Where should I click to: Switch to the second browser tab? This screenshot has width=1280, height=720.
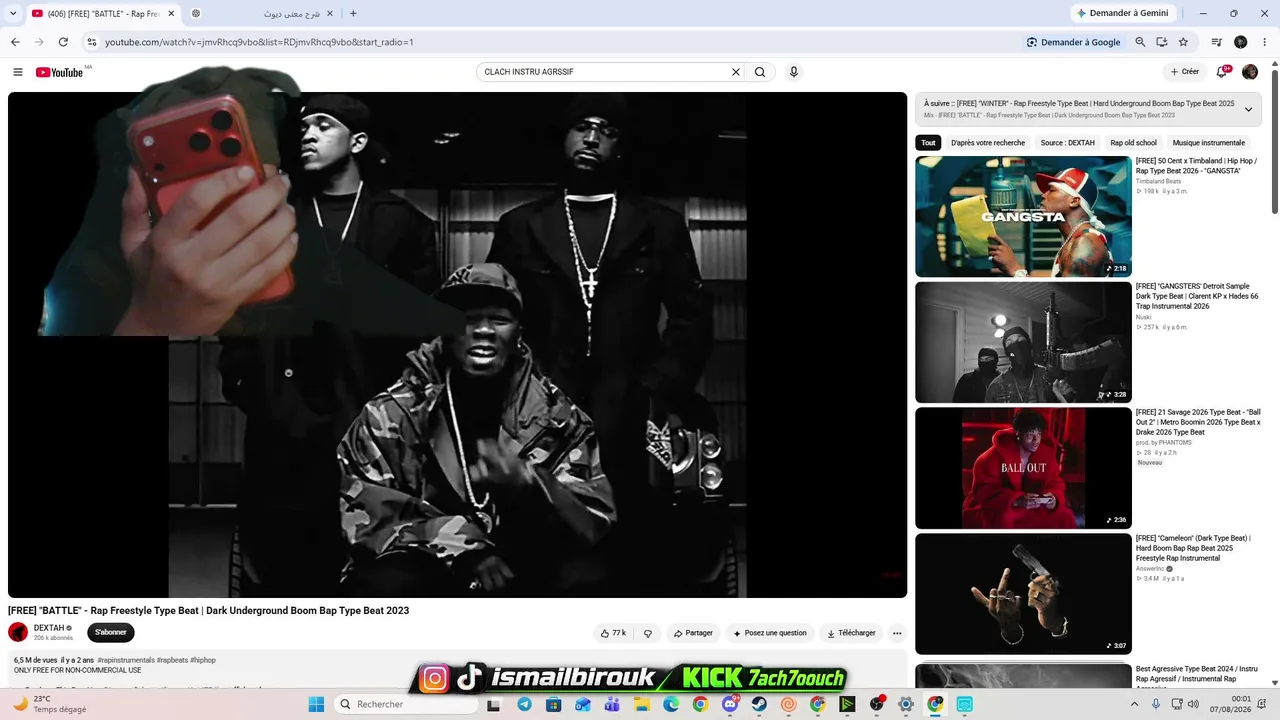pyautogui.click(x=262, y=13)
